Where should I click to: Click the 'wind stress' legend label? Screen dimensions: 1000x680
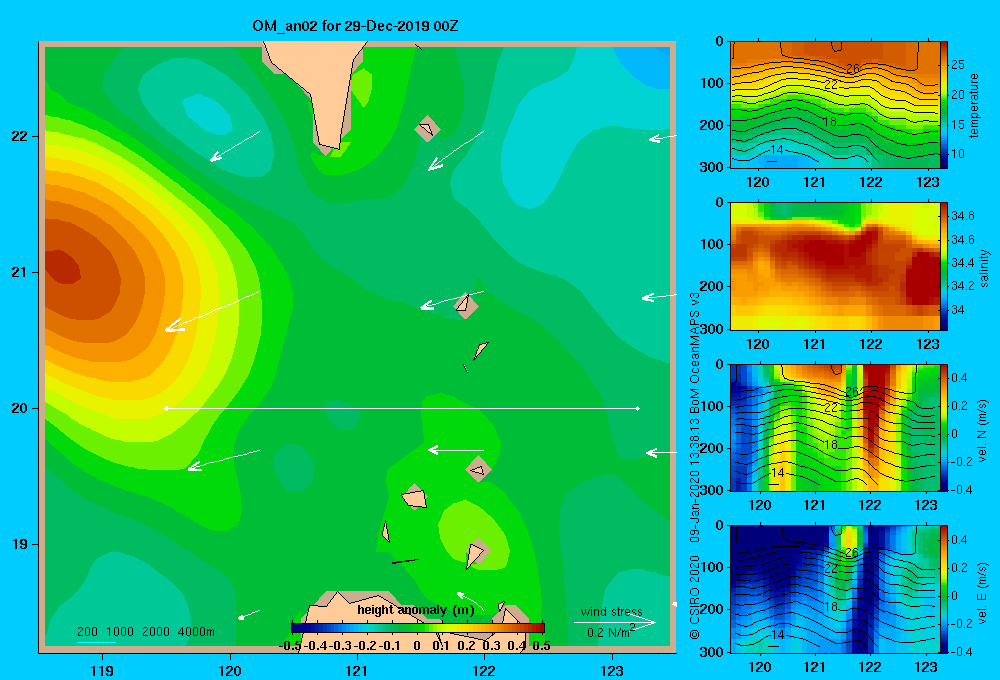point(611,612)
